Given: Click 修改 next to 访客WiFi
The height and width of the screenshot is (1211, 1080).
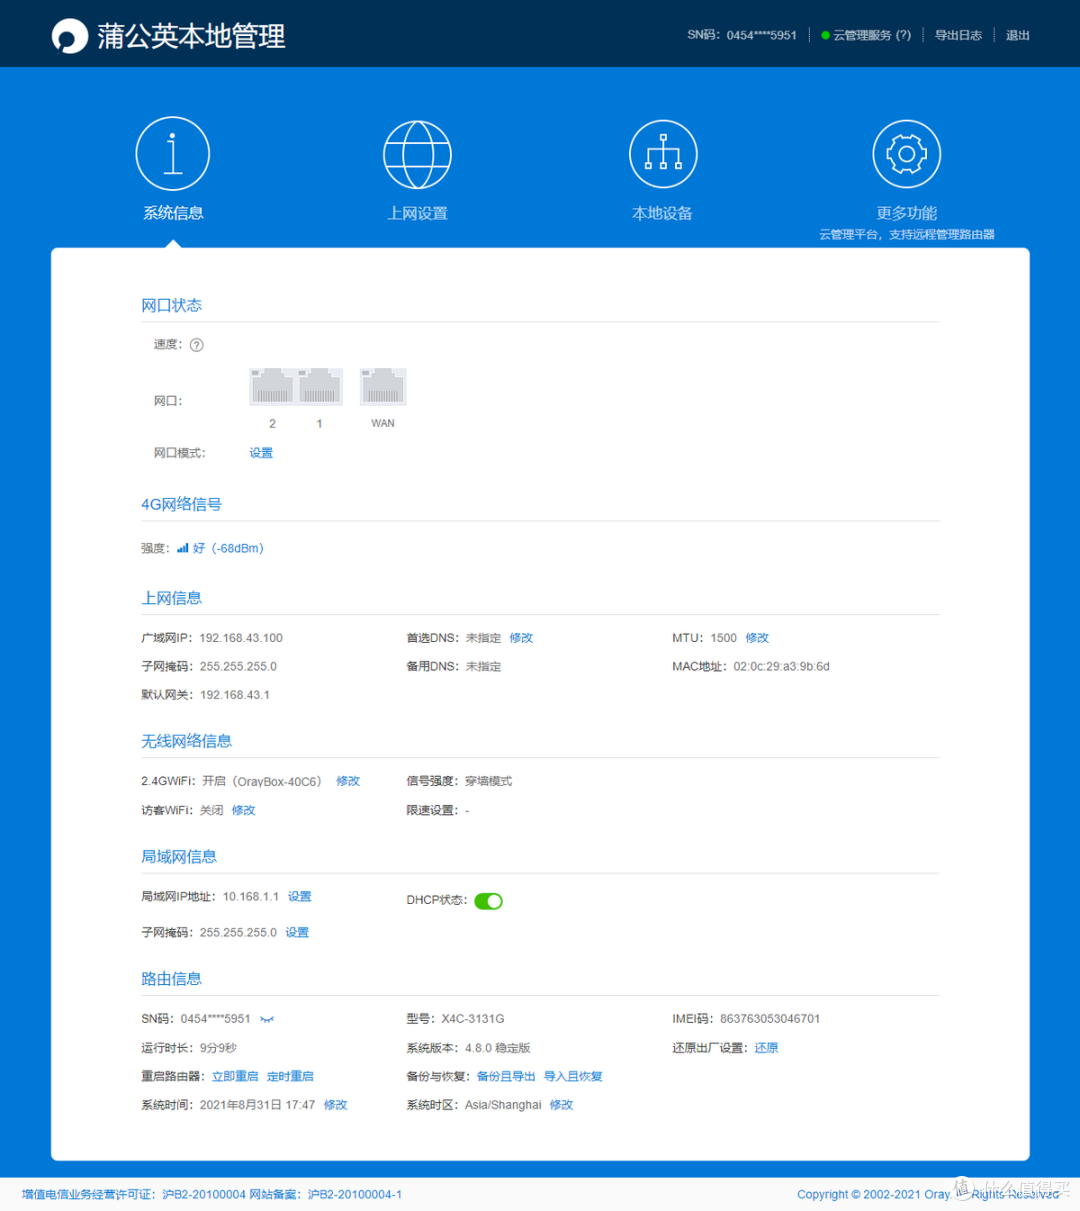Looking at the screenshot, I should click(x=243, y=810).
